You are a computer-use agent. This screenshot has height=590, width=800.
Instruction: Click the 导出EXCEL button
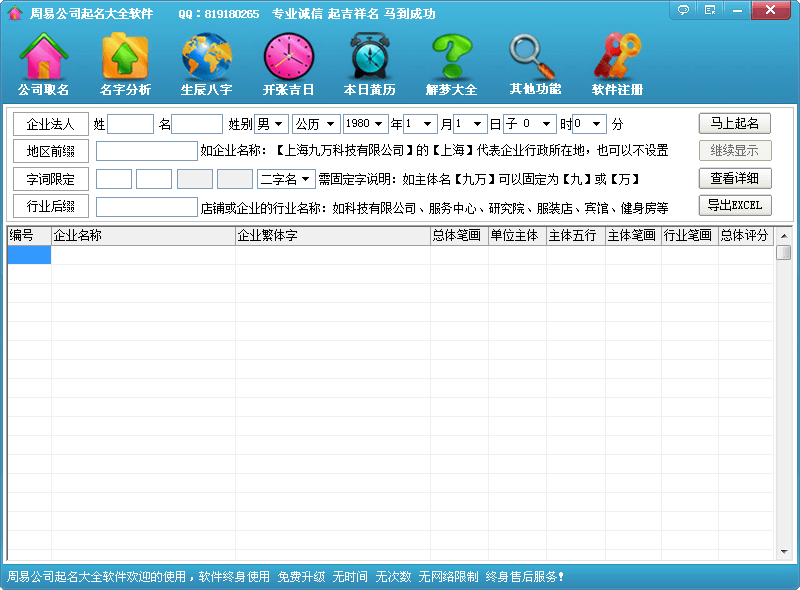(735, 206)
